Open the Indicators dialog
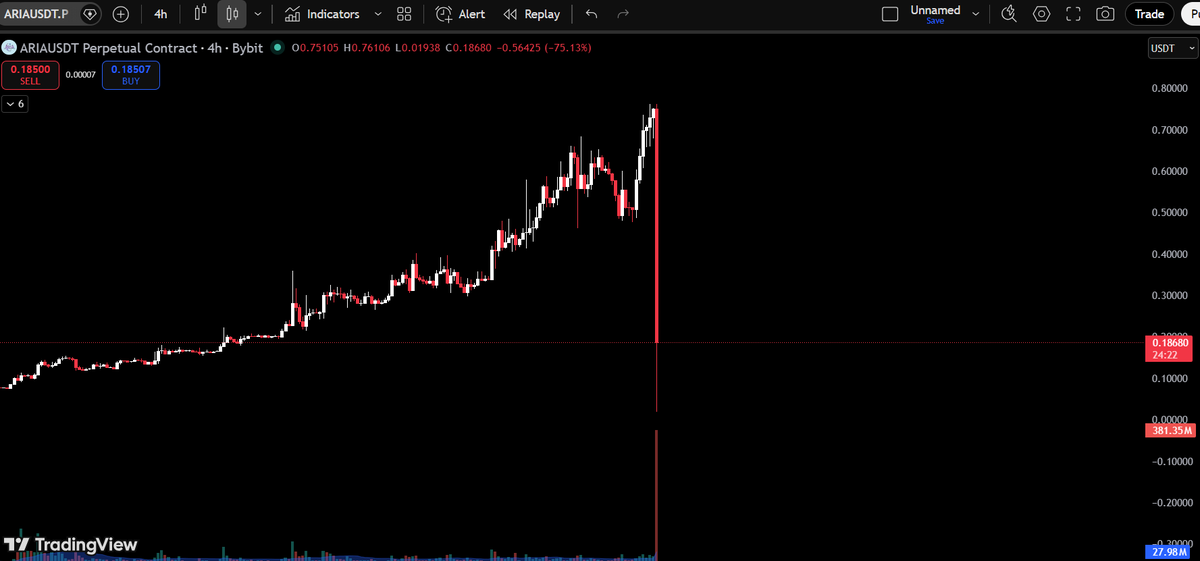Image resolution: width=1200 pixels, height=561 pixels. point(322,14)
